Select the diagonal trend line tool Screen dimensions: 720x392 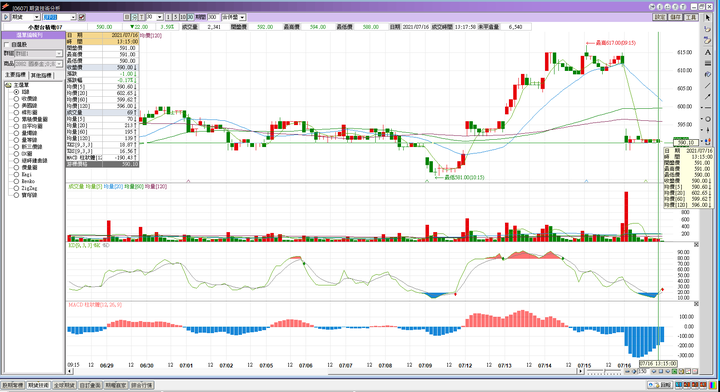[x=708, y=85]
